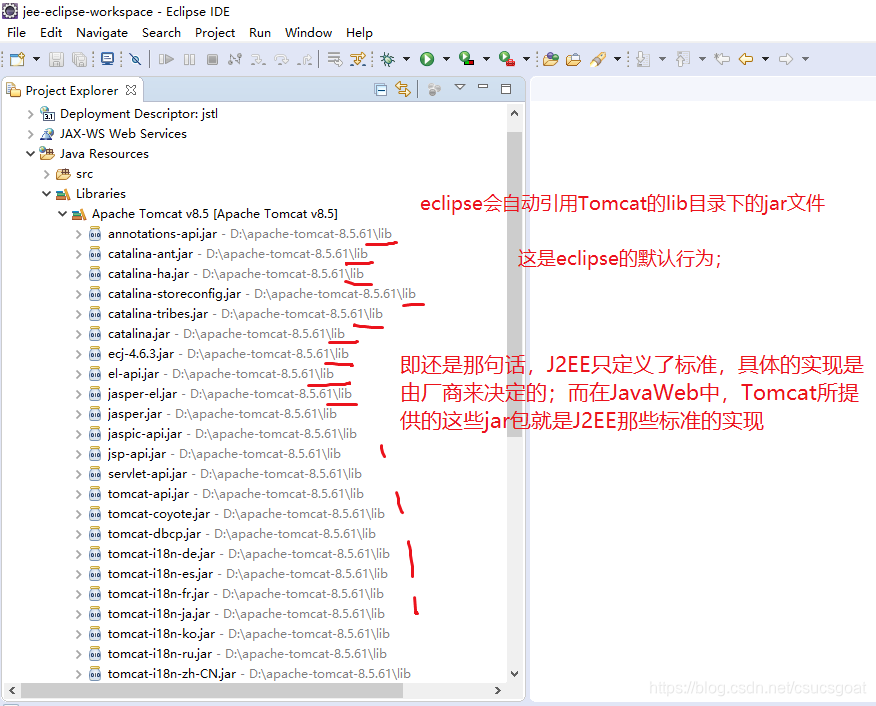The height and width of the screenshot is (706, 876).
Task: Click the Open Type icon
Action: coord(551,59)
